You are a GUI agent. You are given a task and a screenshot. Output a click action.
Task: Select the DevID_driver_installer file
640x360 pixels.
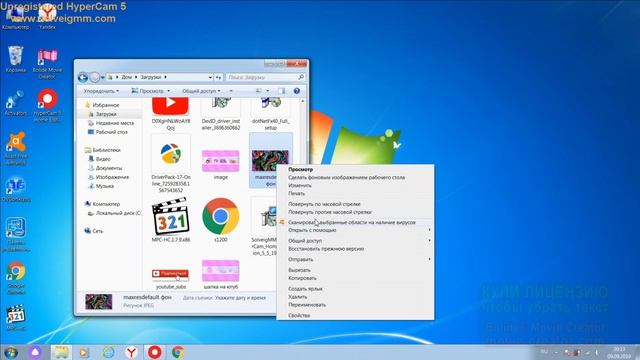[221, 114]
